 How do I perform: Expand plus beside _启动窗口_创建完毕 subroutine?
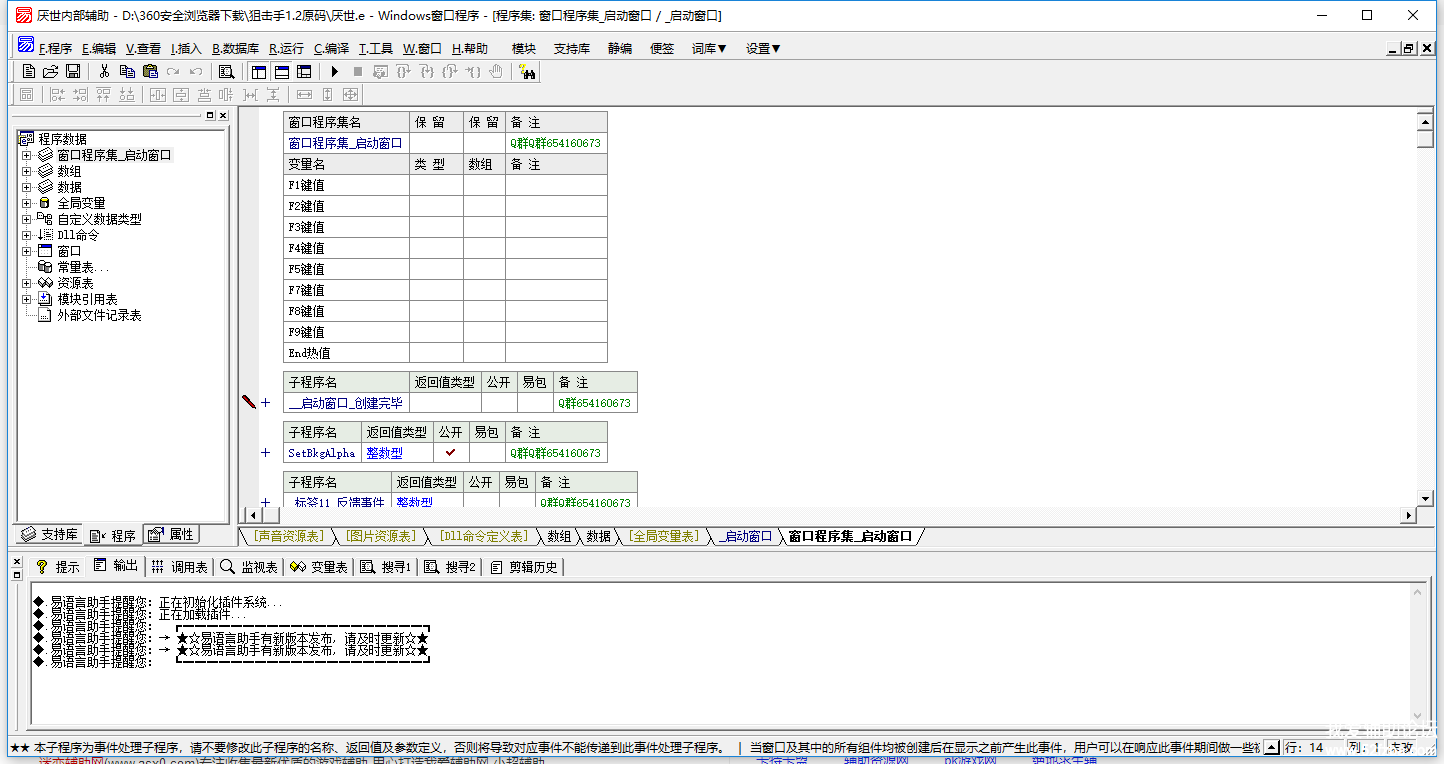[265, 403]
